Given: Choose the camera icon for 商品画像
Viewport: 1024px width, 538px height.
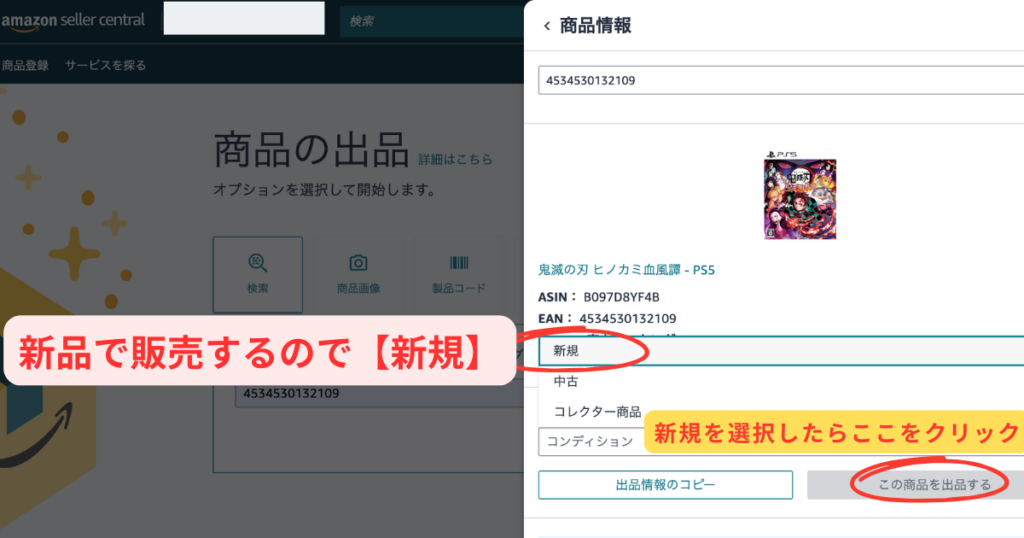Looking at the screenshot, I should click(357, 263).
